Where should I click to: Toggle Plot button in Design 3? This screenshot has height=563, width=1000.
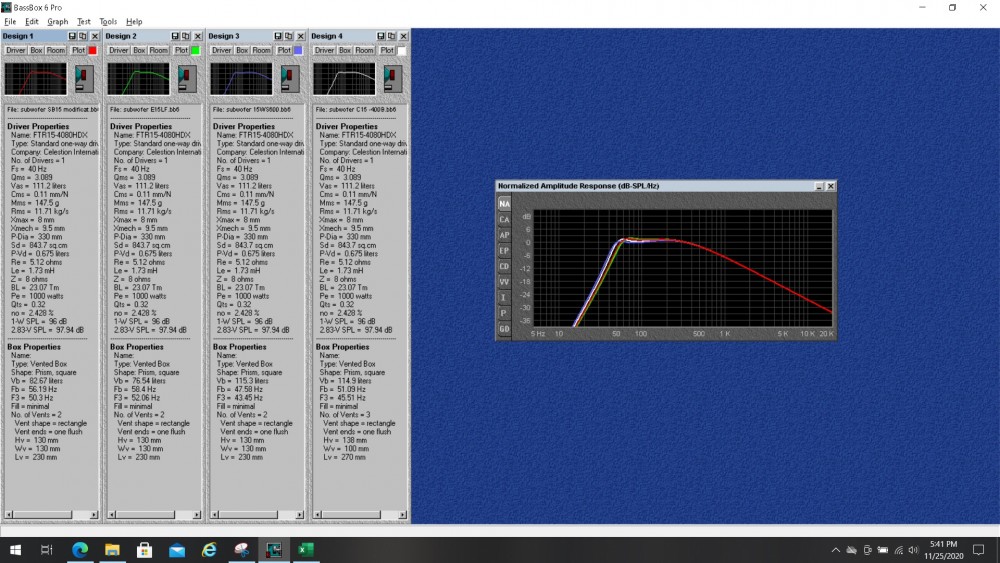pos(284,50)
